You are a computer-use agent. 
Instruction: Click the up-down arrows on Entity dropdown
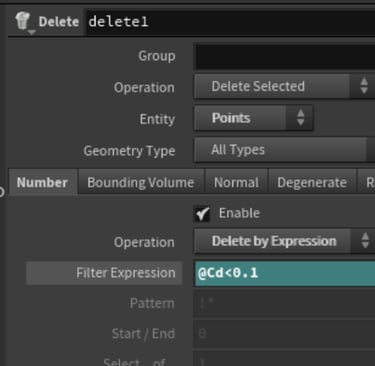click(x=300, y=118)
